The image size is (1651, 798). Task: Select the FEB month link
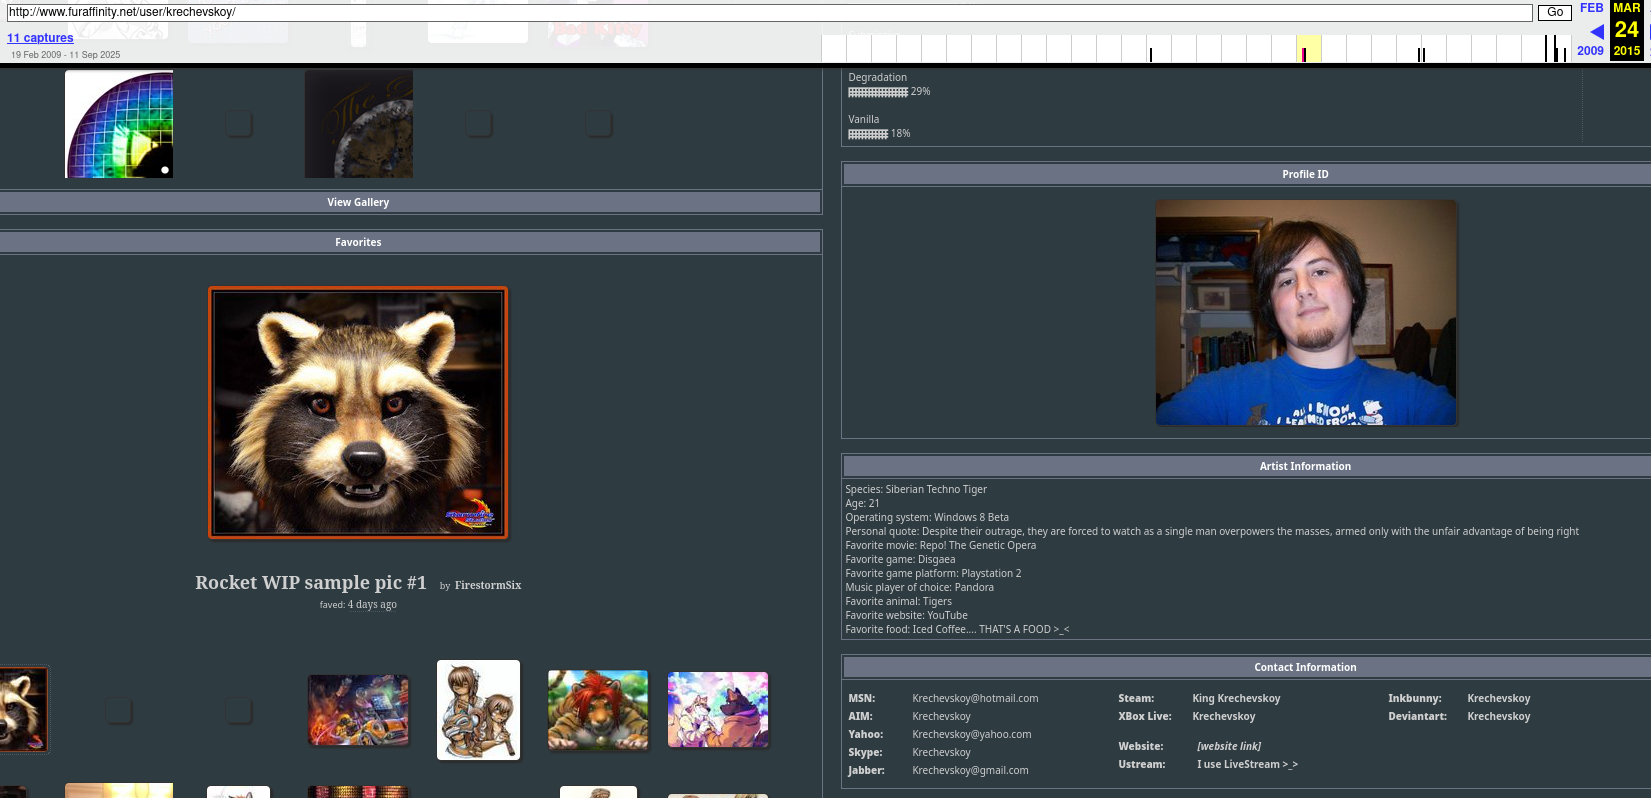(1591, 8)
